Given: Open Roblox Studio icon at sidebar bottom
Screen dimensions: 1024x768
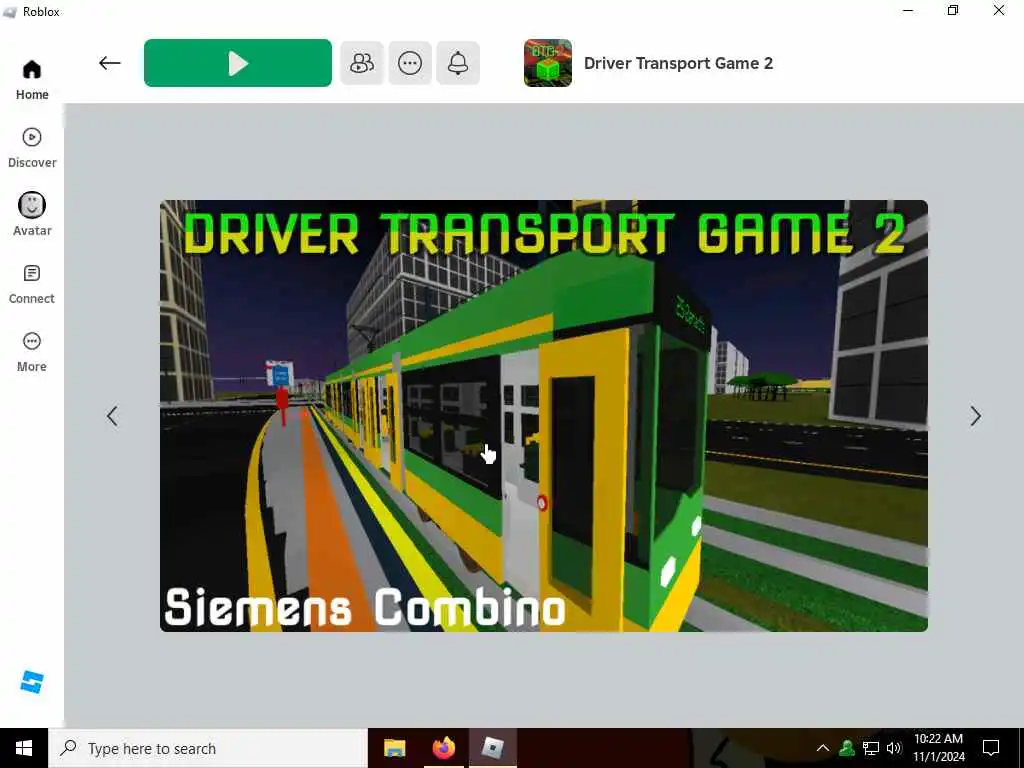Looking at the screenshot, I should click(32, 682).
